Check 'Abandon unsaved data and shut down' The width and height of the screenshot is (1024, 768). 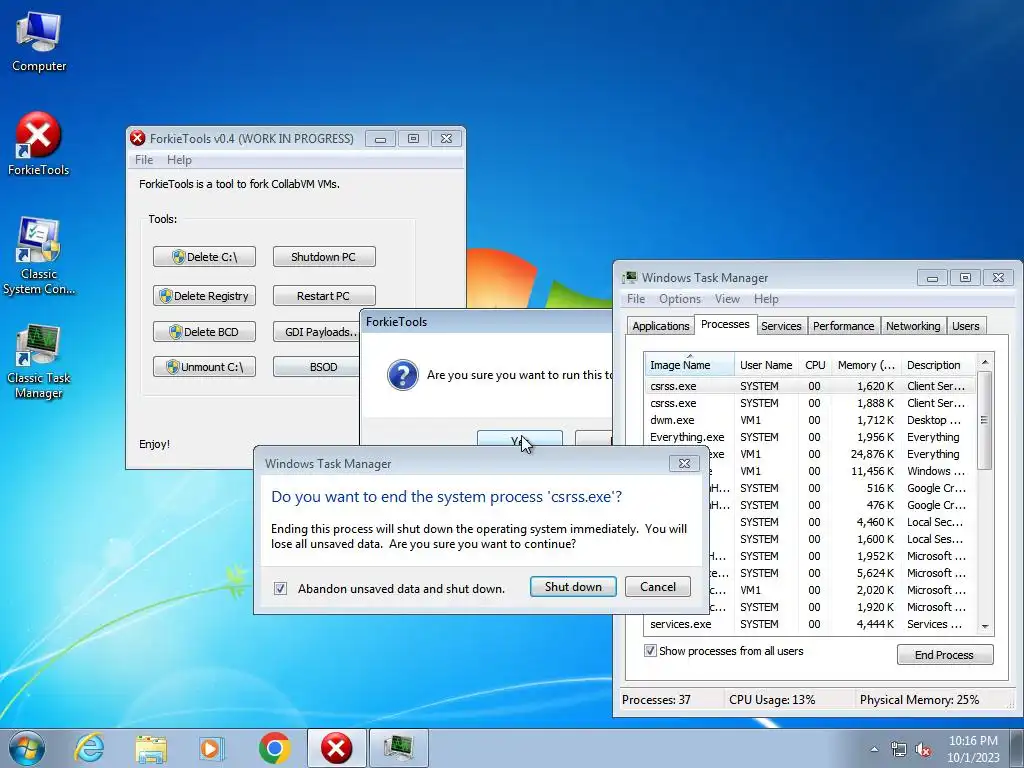coord(280,588)
